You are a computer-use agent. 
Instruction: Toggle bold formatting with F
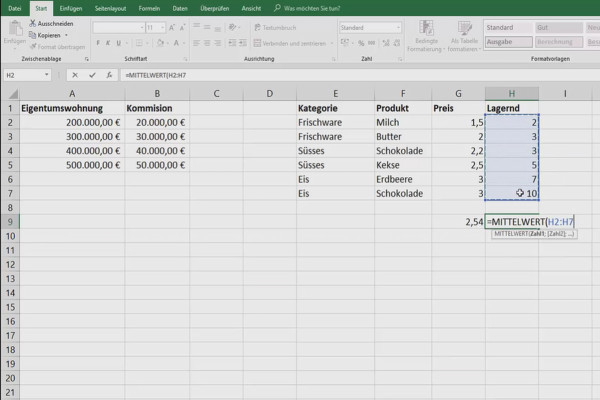(x=98, y=43)
